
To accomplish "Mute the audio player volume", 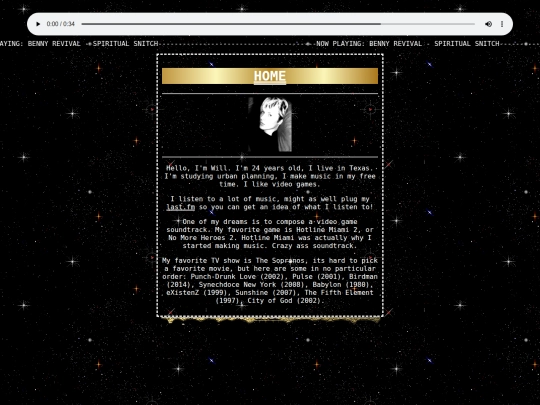I will pyautogui.click(x=488, y=24).
